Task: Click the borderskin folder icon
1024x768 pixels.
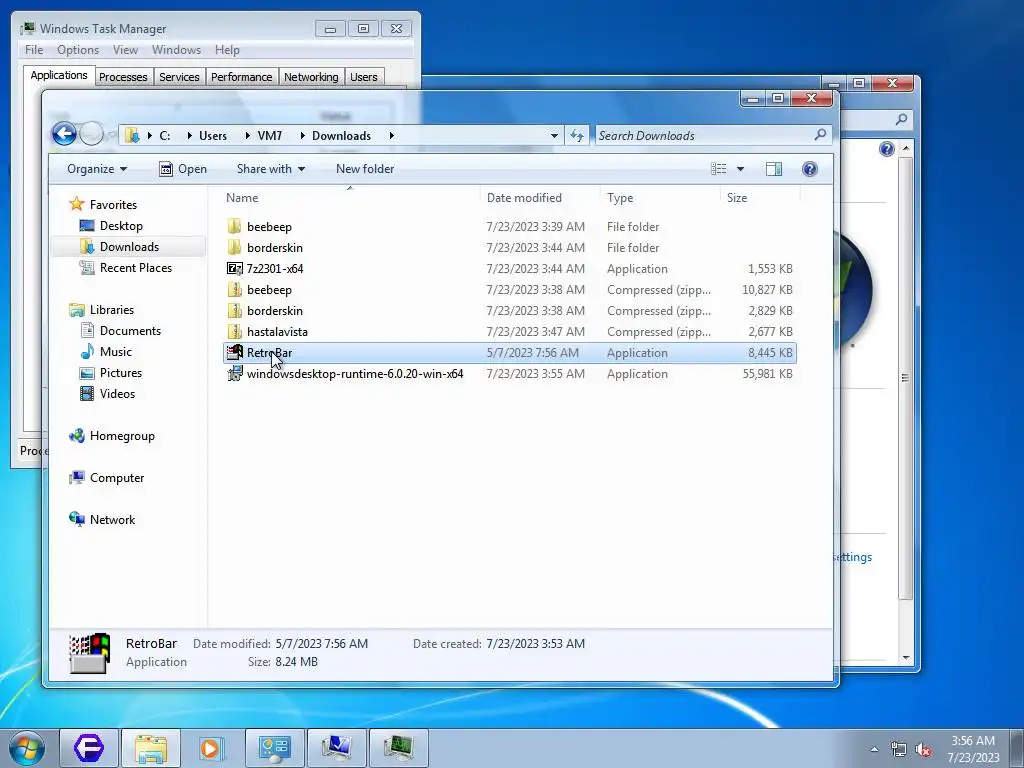Action: click(234, 248)
